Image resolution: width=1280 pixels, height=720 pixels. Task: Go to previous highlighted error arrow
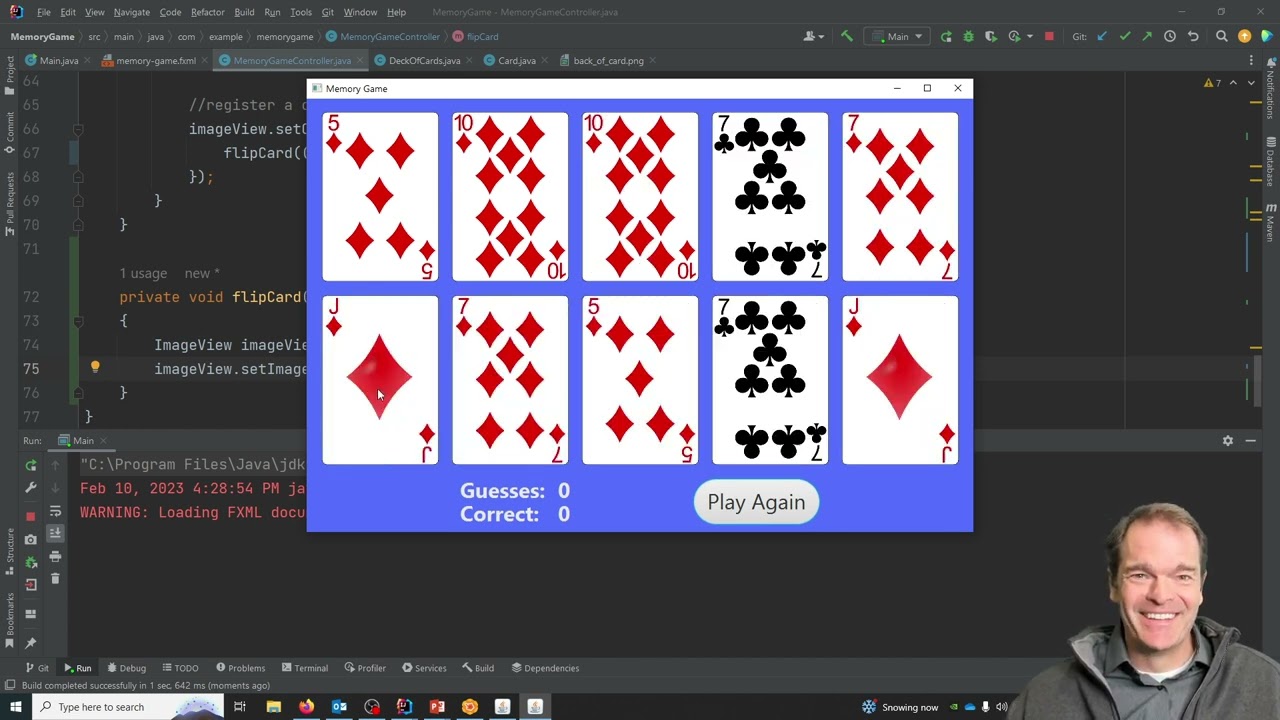1233,83
